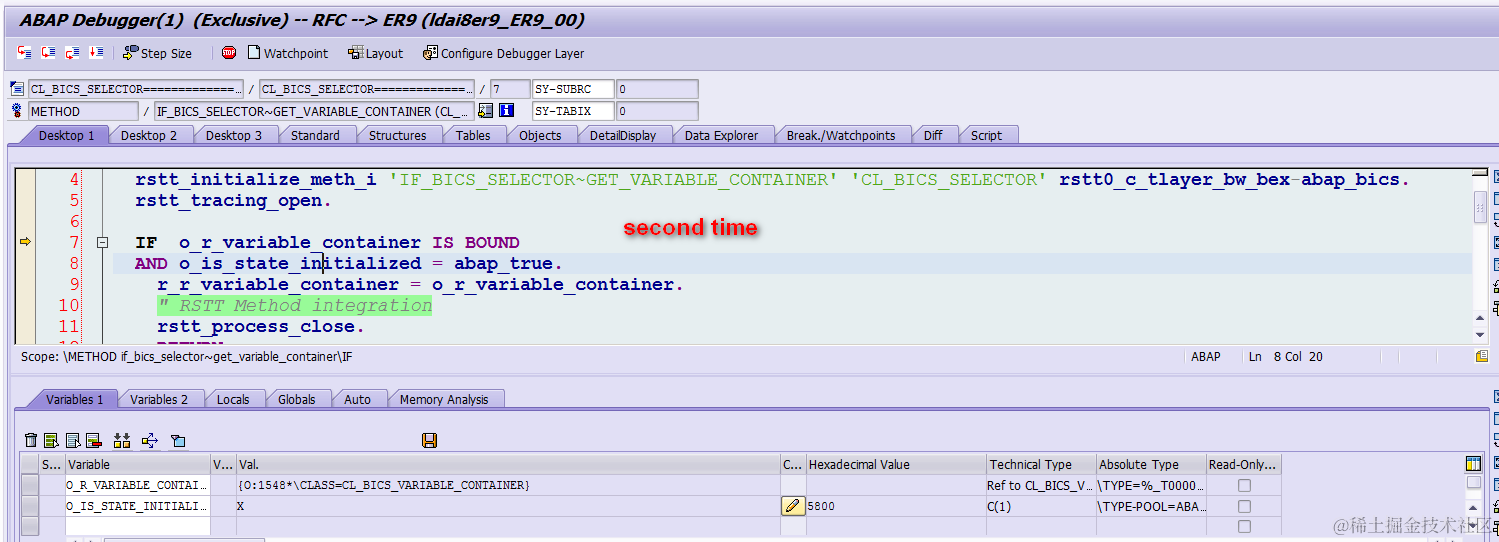Click the navigate-to-source icon after GET_VARIABLE_CONTAINER
1499x542 pixels.
(486, 111)
